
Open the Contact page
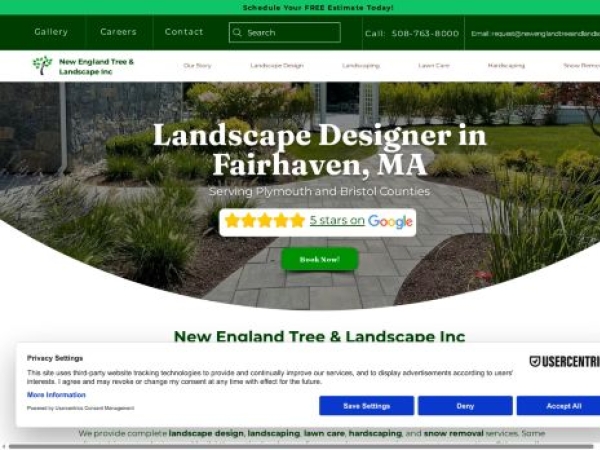[x=184, y=32]
